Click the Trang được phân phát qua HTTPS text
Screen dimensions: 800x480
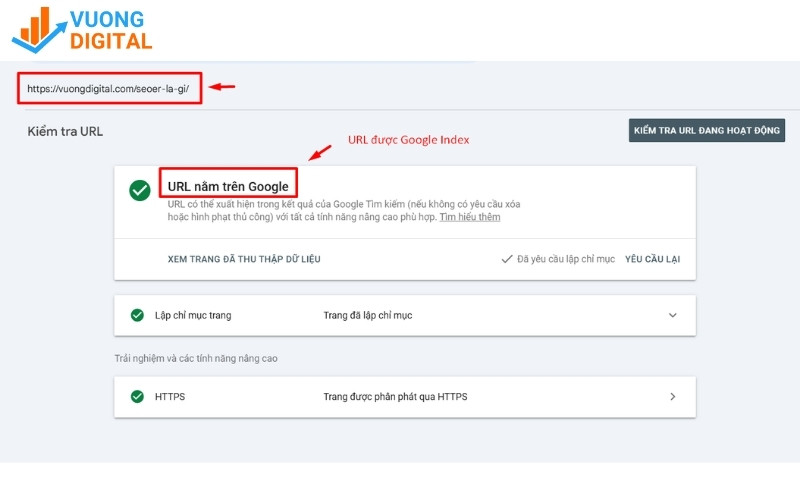[395, 396]
